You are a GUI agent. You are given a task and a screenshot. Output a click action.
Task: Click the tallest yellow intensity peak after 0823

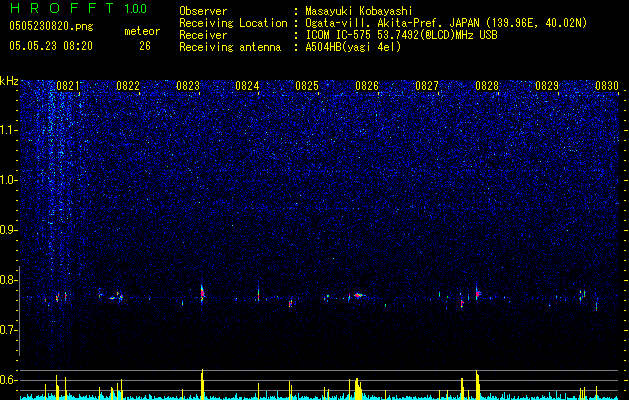click(202, 383)
